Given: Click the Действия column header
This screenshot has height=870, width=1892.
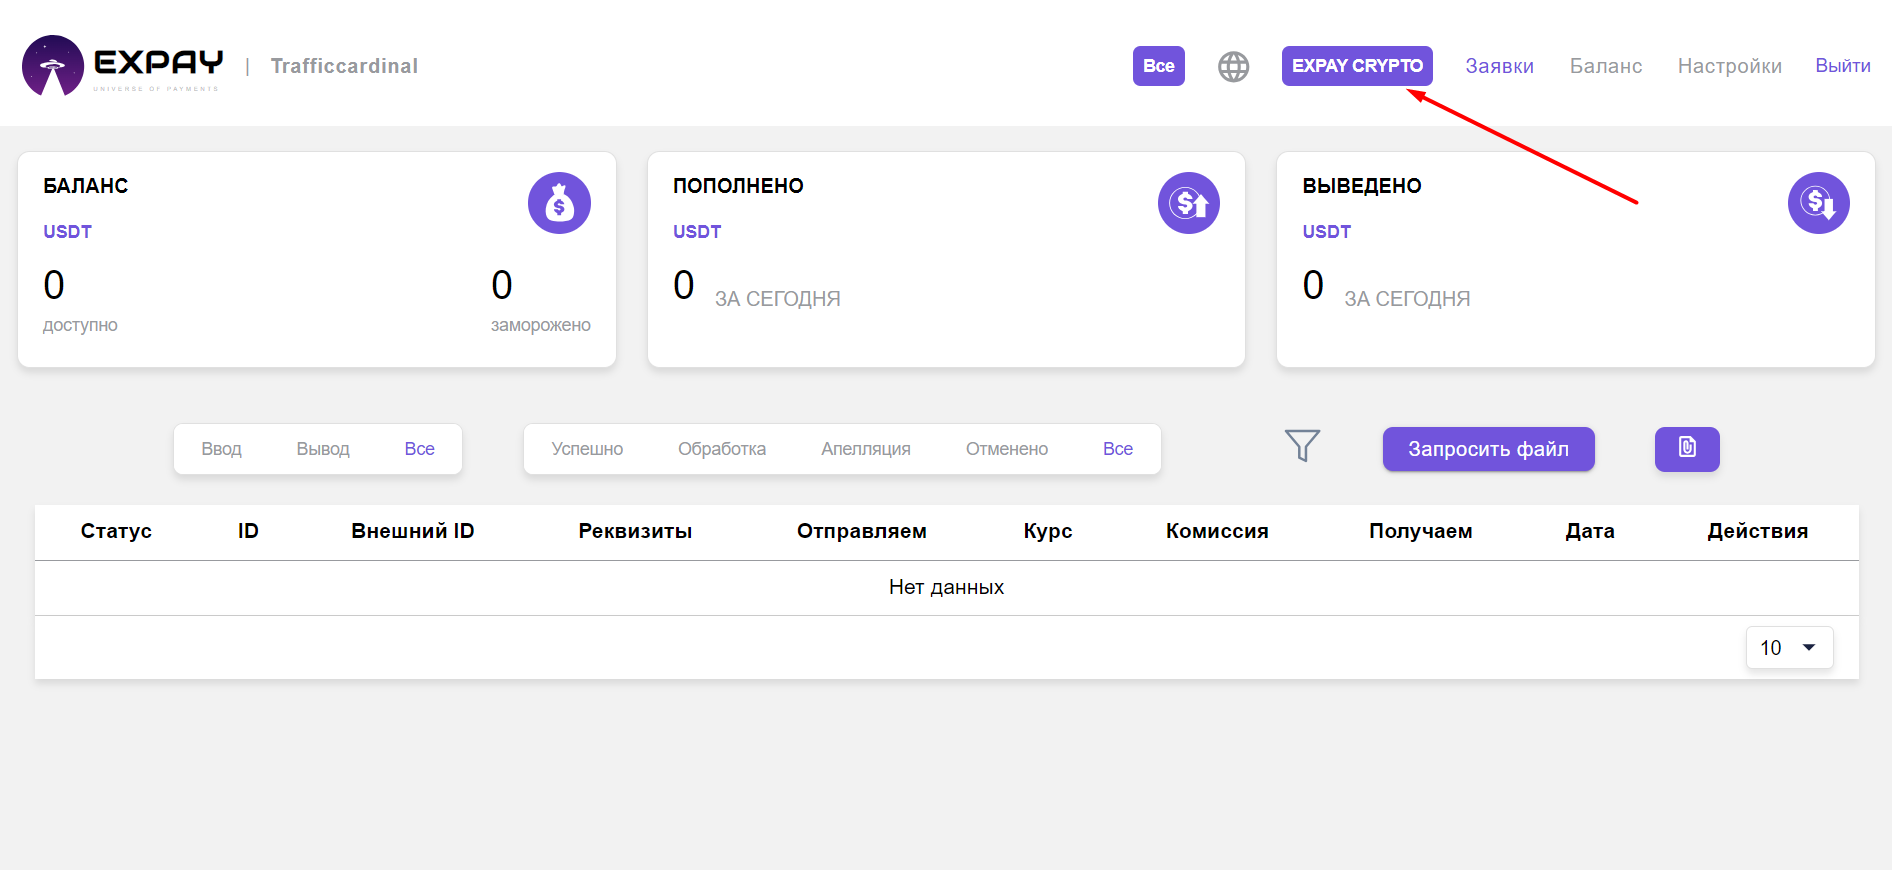Looking at the screenshot, I should tap(1757, 531).
